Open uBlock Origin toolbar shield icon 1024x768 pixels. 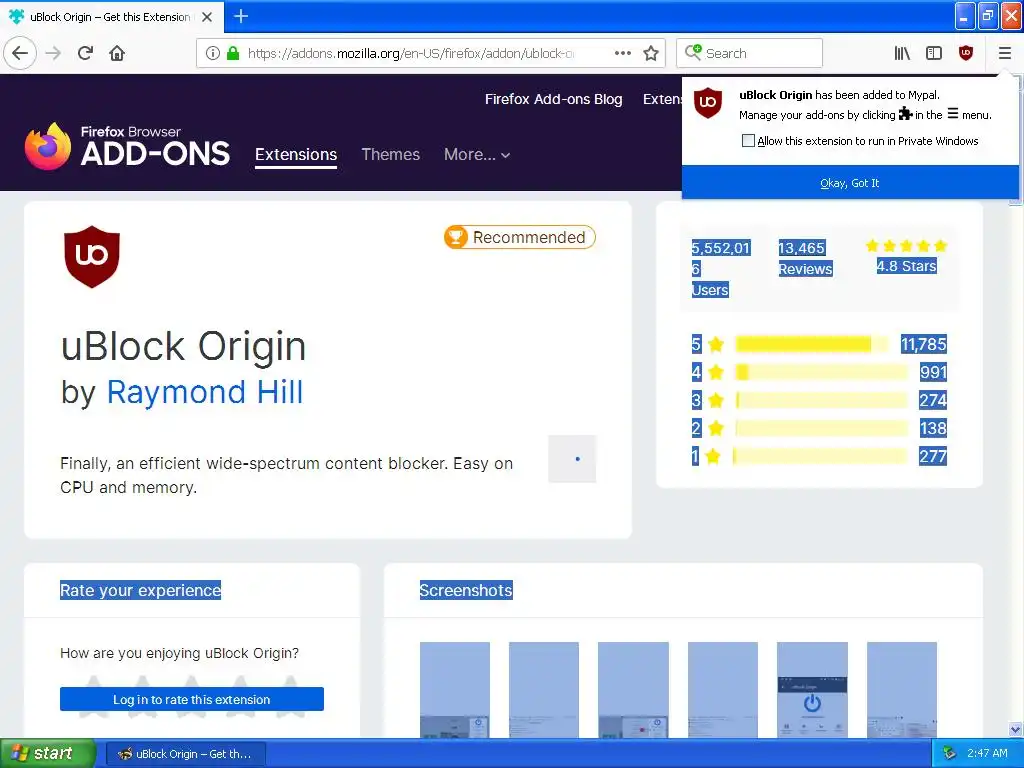click(x=966, y=53)
